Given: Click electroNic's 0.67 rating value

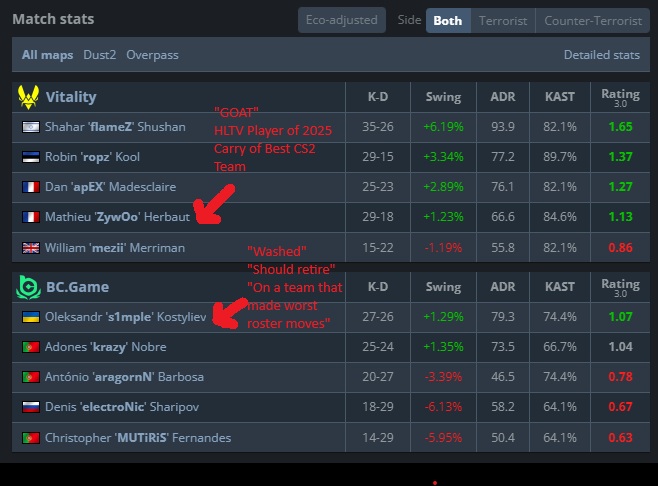Looking at the screenshot, I should (x=620, y=407).
